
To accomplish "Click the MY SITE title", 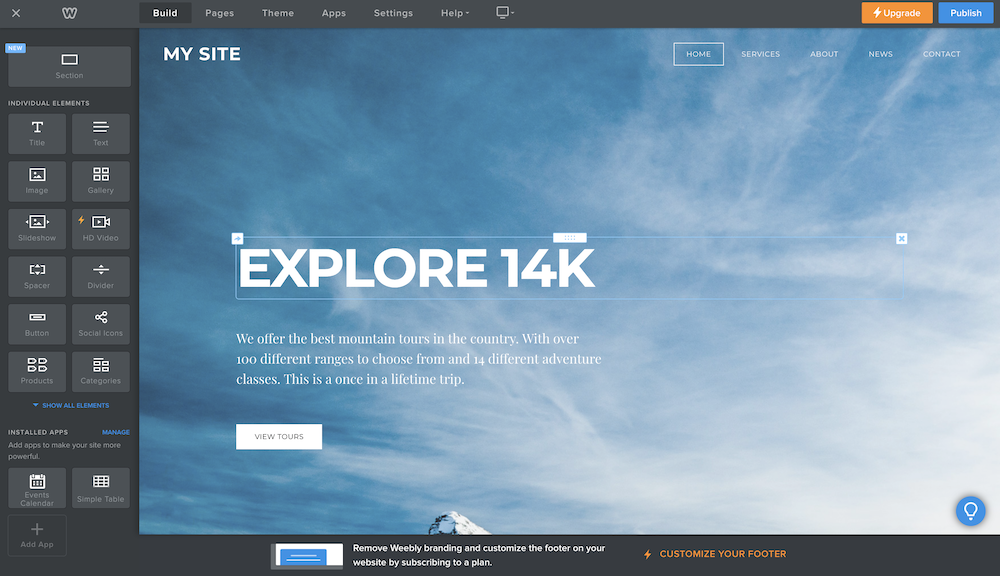I will tap(202, 54).
